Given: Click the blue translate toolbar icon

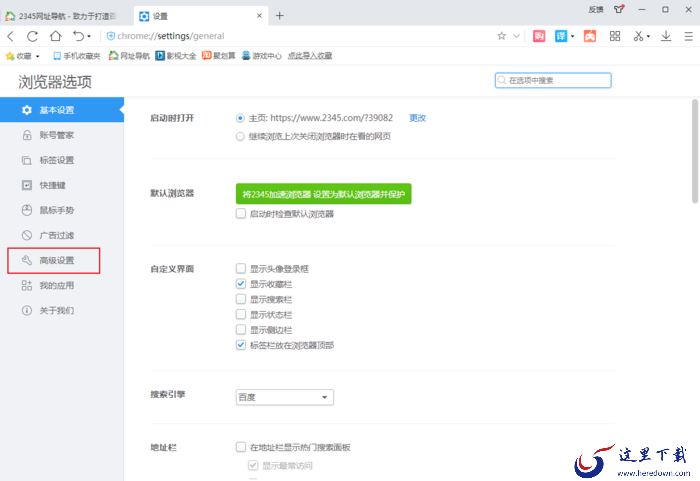Looking at the screenshot, I should click(561, 36).
